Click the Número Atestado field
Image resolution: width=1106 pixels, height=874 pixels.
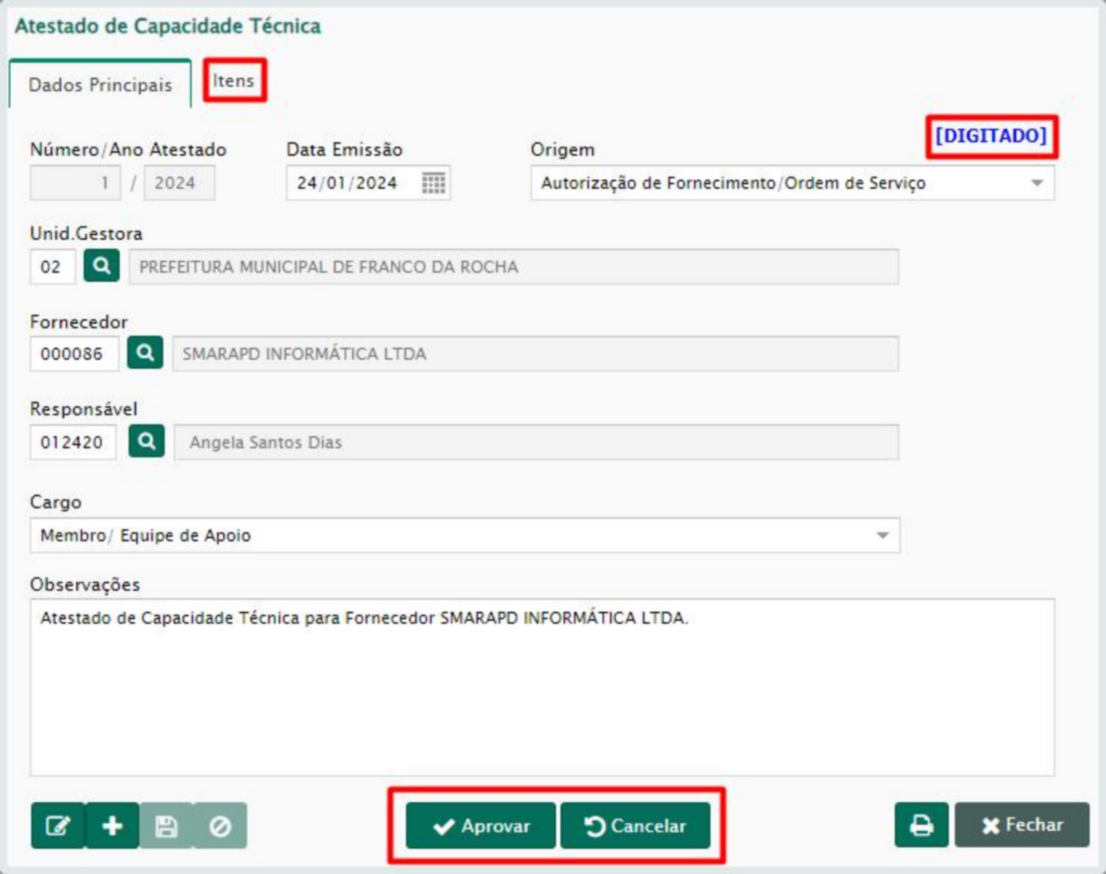click(75, 183)
